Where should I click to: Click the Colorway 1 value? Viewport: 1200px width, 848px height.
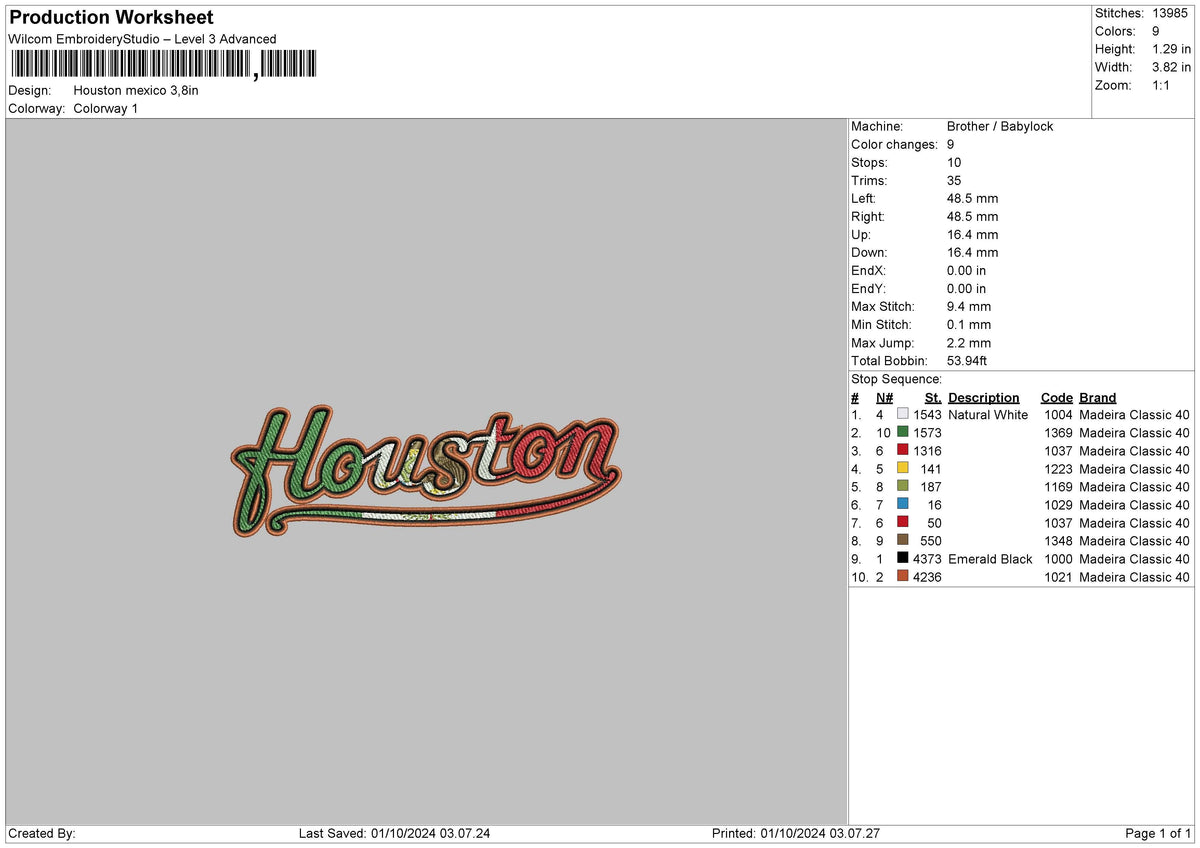[x=106, y=108]
